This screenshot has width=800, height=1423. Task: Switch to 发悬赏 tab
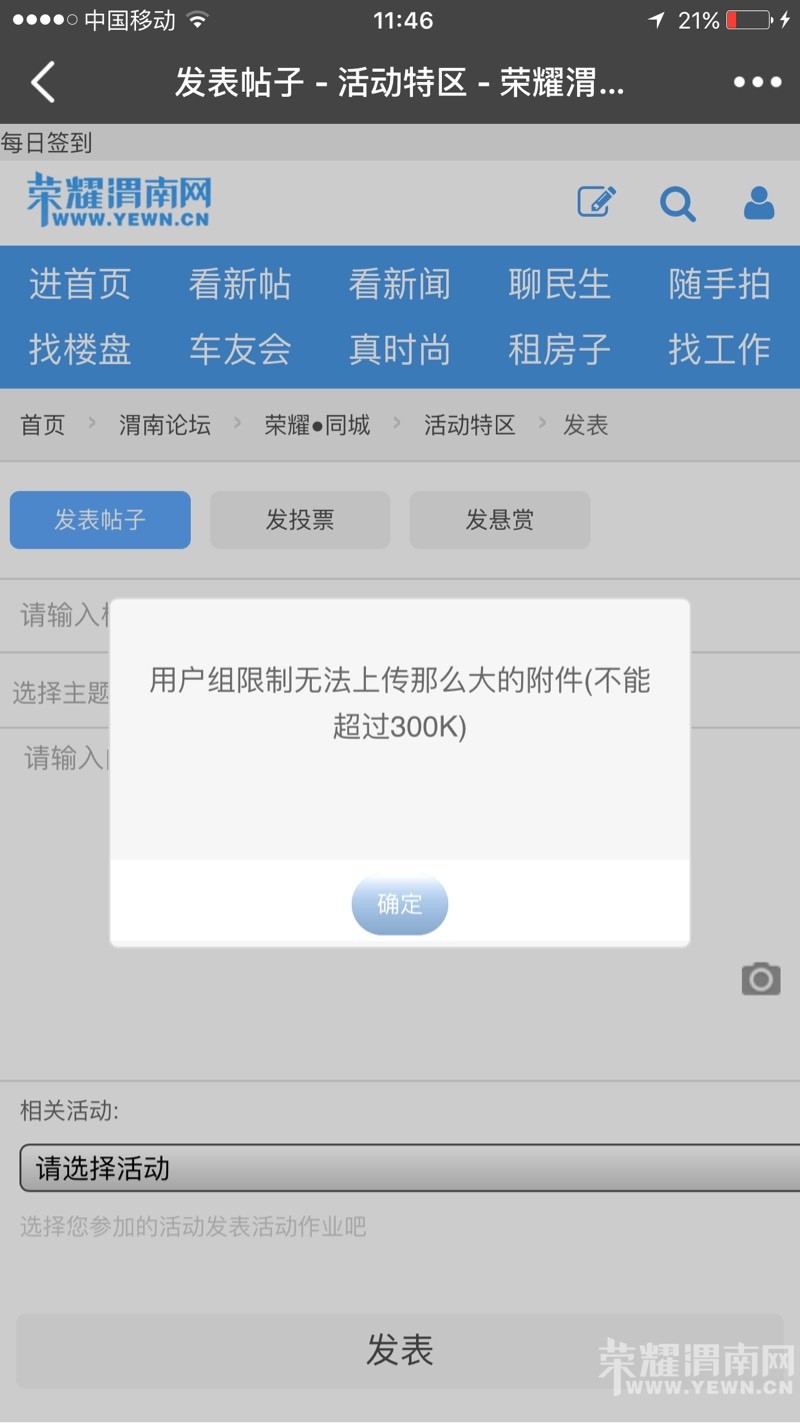coord(500,520)
